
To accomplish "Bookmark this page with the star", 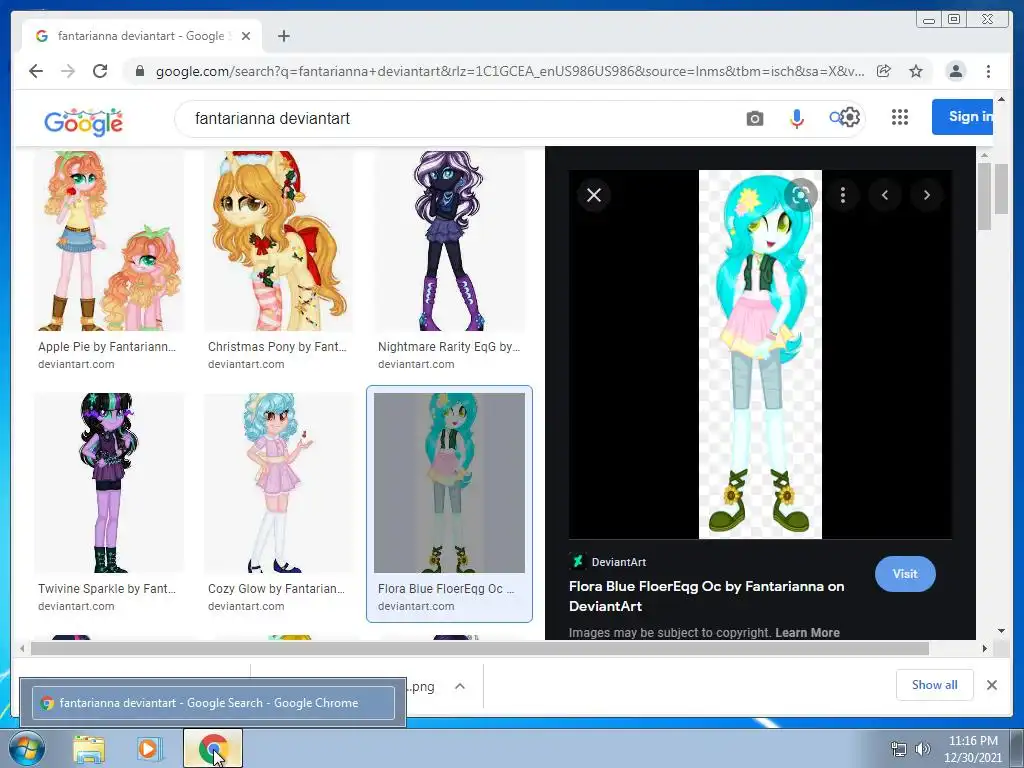I will [x=916, y=71].
